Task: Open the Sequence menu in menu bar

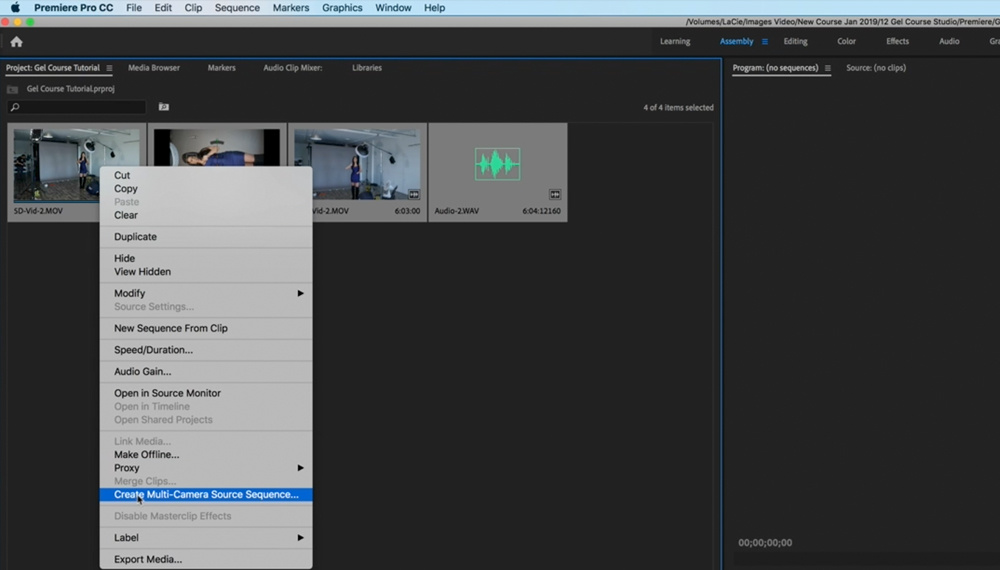Action: (237, 8)
